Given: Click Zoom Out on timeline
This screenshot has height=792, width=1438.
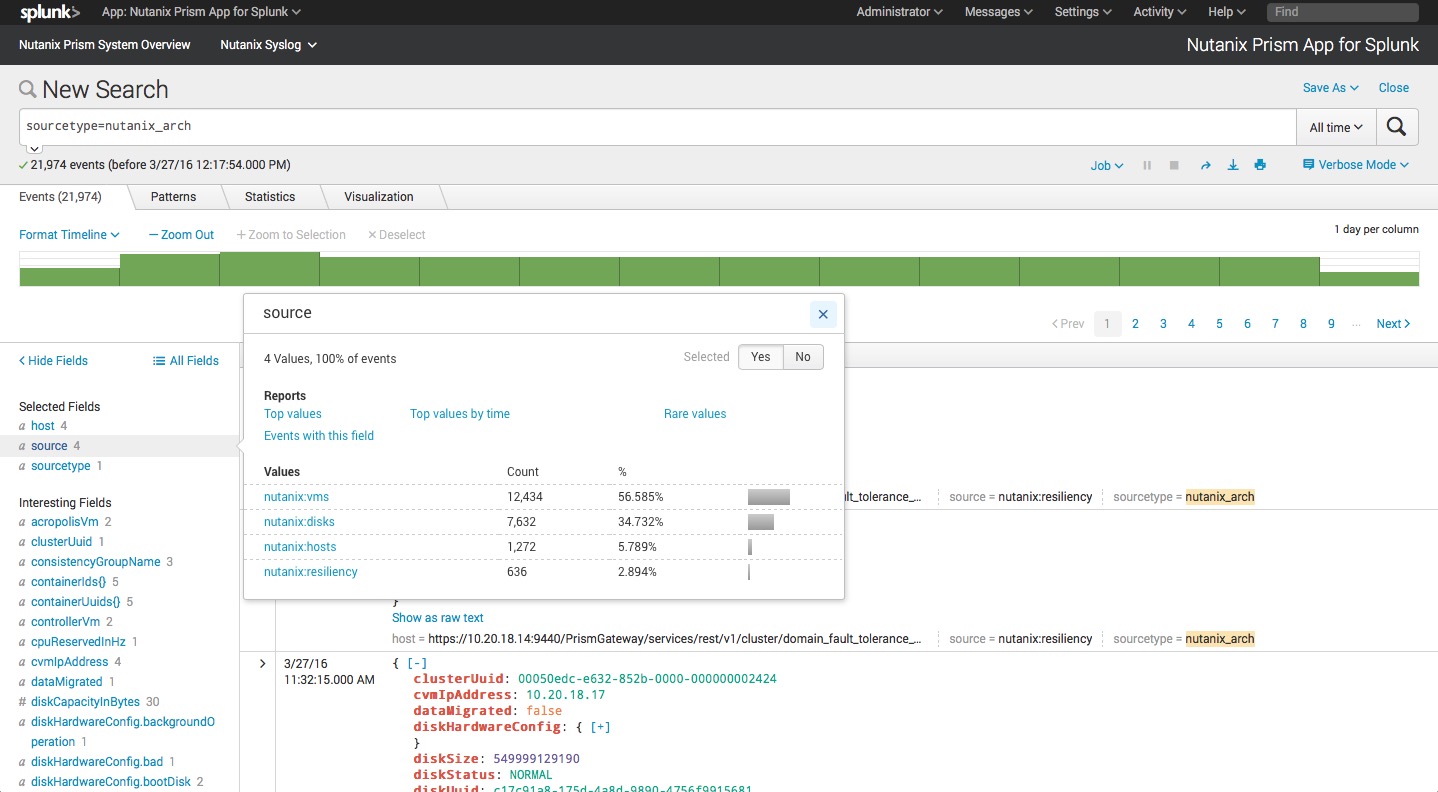Looking at the screenshot, I should click(x=181, y=235).
